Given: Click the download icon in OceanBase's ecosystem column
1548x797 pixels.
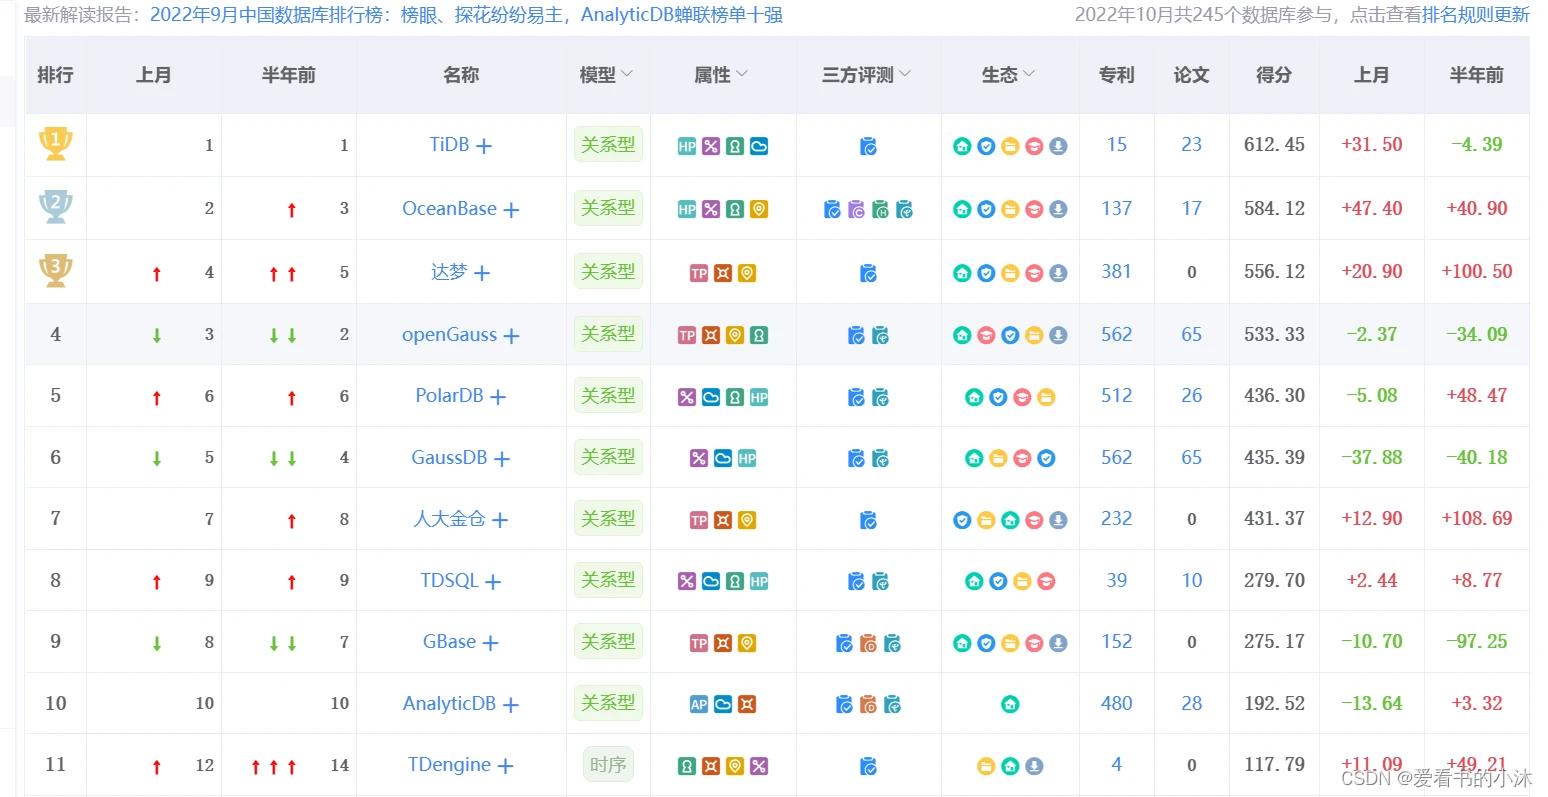Looking at the screenshot, I should [x=1057, y=209].
